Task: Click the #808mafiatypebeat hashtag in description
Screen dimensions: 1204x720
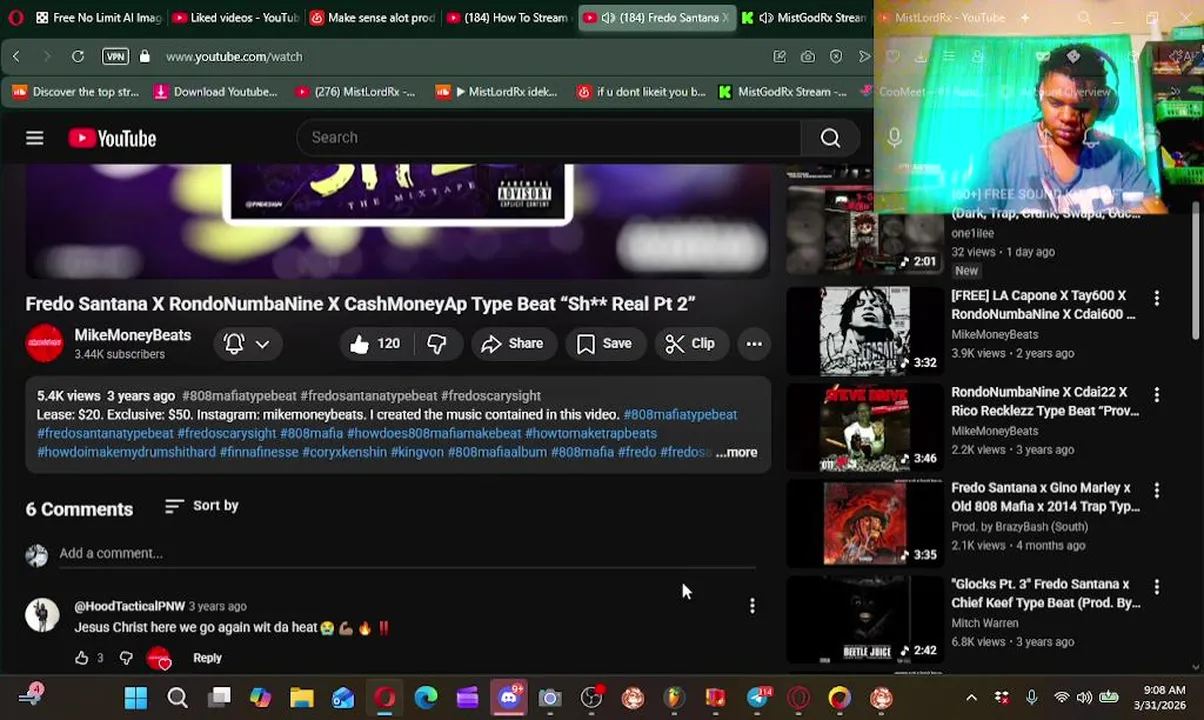Action: [680, 414]
